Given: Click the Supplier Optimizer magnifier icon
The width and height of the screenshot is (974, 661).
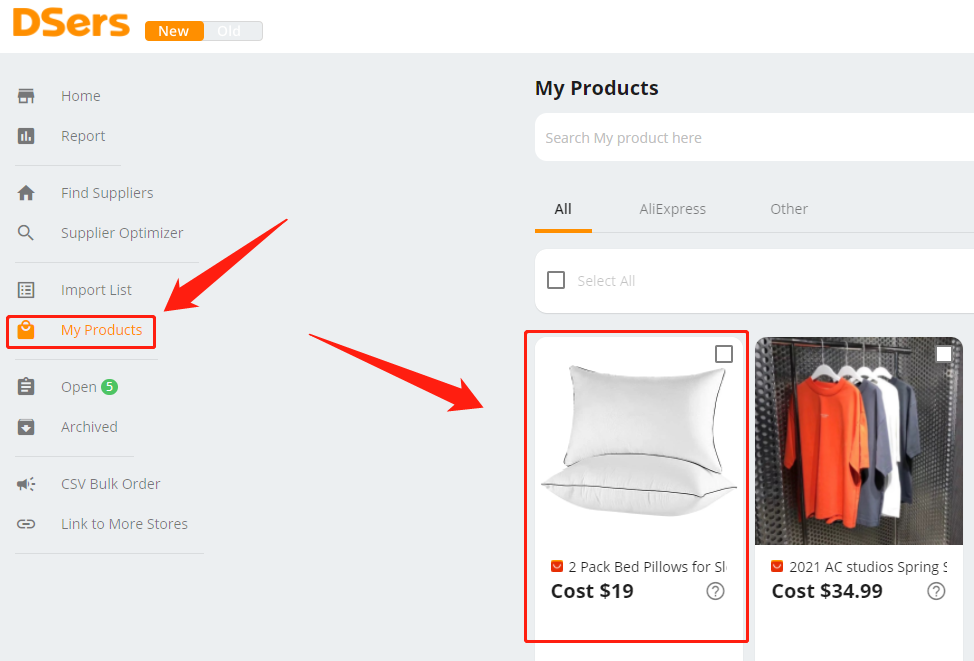Looking at the screenshot, I should pyautogui.click(x=26, y=233).
